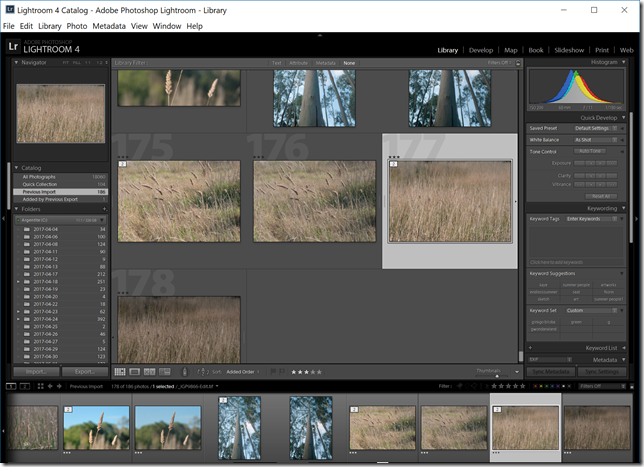
Task: Open the Metadata menu
Action: coord(109,25)
